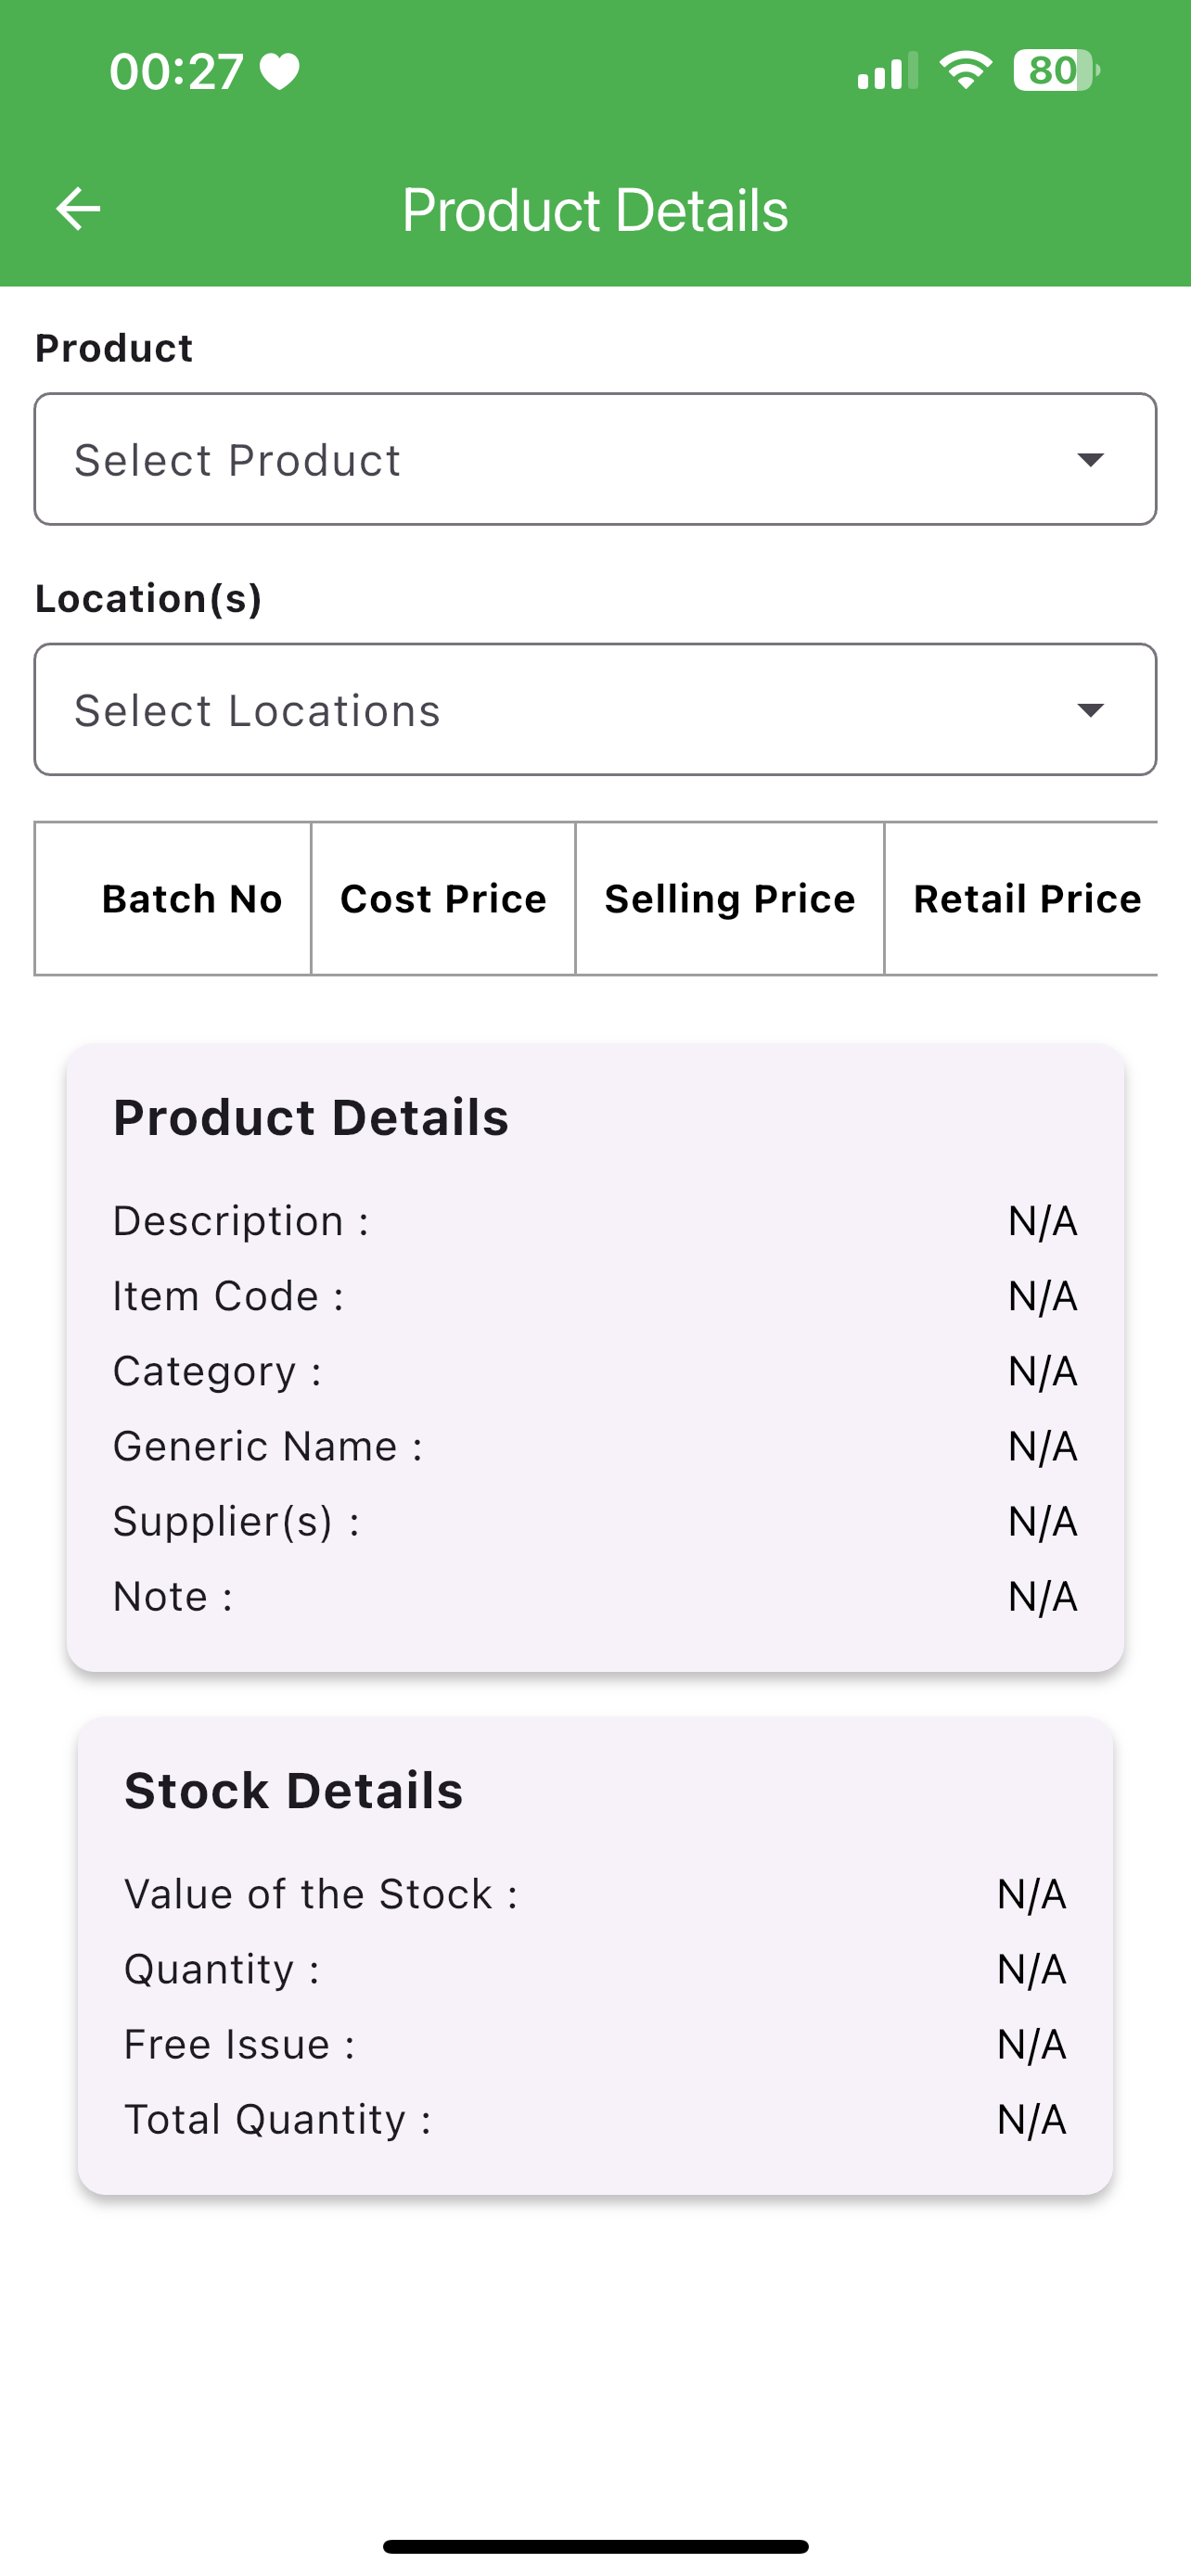The image size is (1191, 2576).
Task: Open the Select Product dropdown
Action: 595,459
